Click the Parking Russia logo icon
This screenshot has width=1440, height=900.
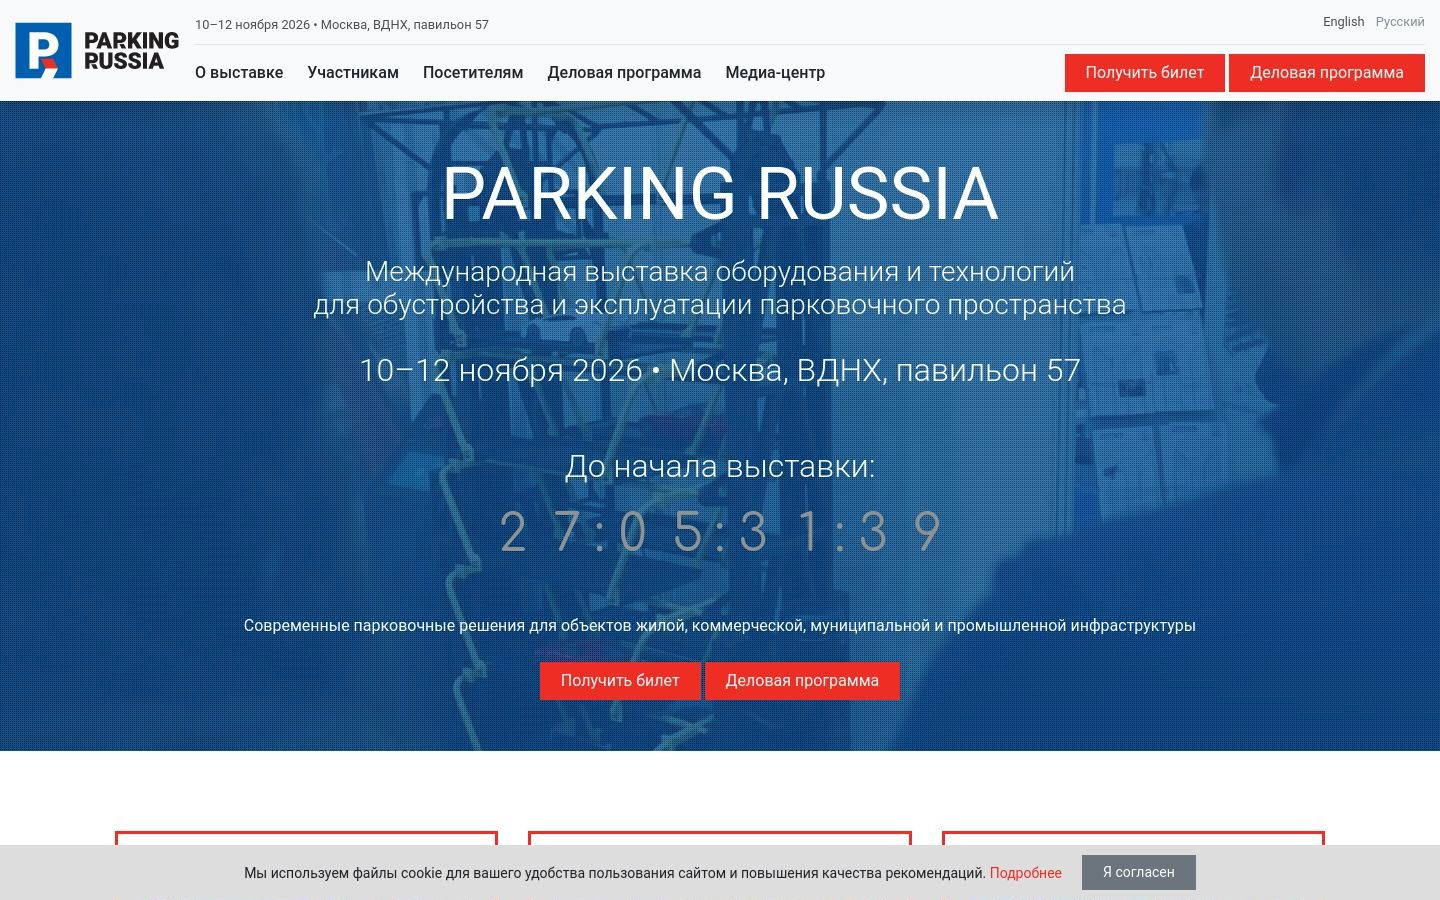pos(97,50)
